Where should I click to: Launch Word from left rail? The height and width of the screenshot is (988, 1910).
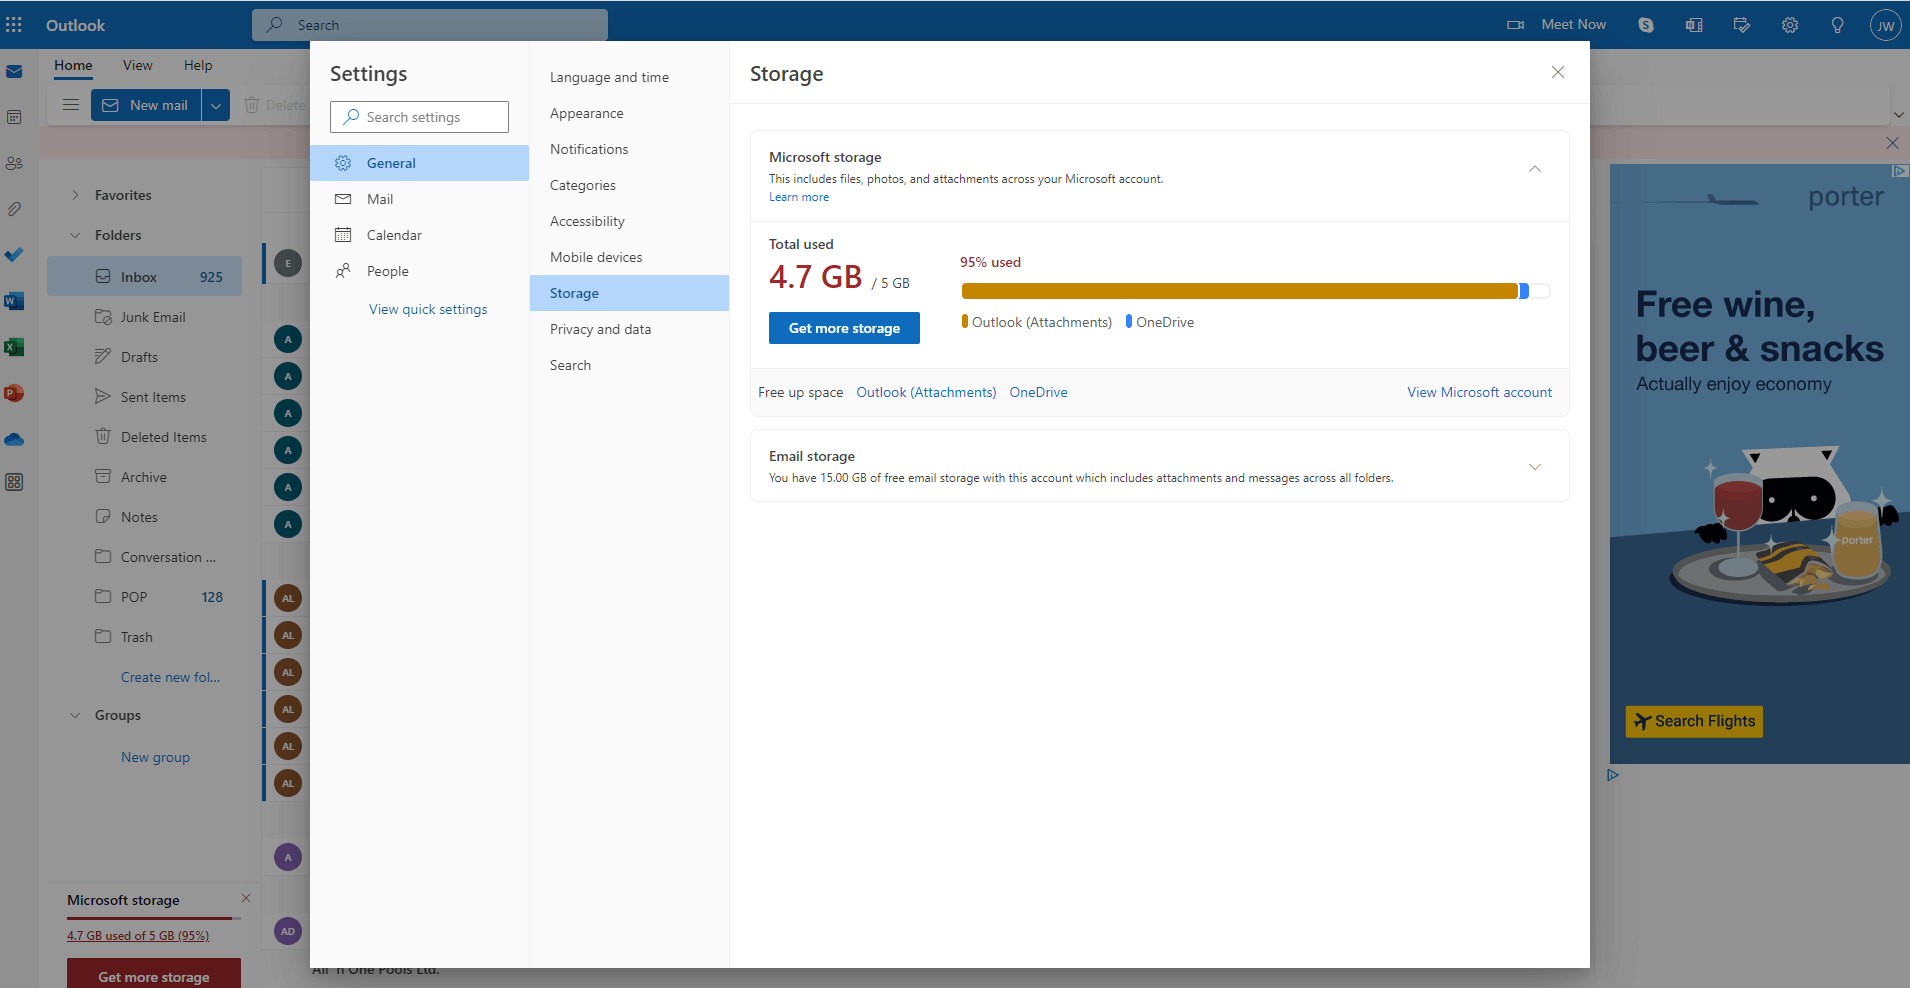pyautogui.click(x=14, y=301)
